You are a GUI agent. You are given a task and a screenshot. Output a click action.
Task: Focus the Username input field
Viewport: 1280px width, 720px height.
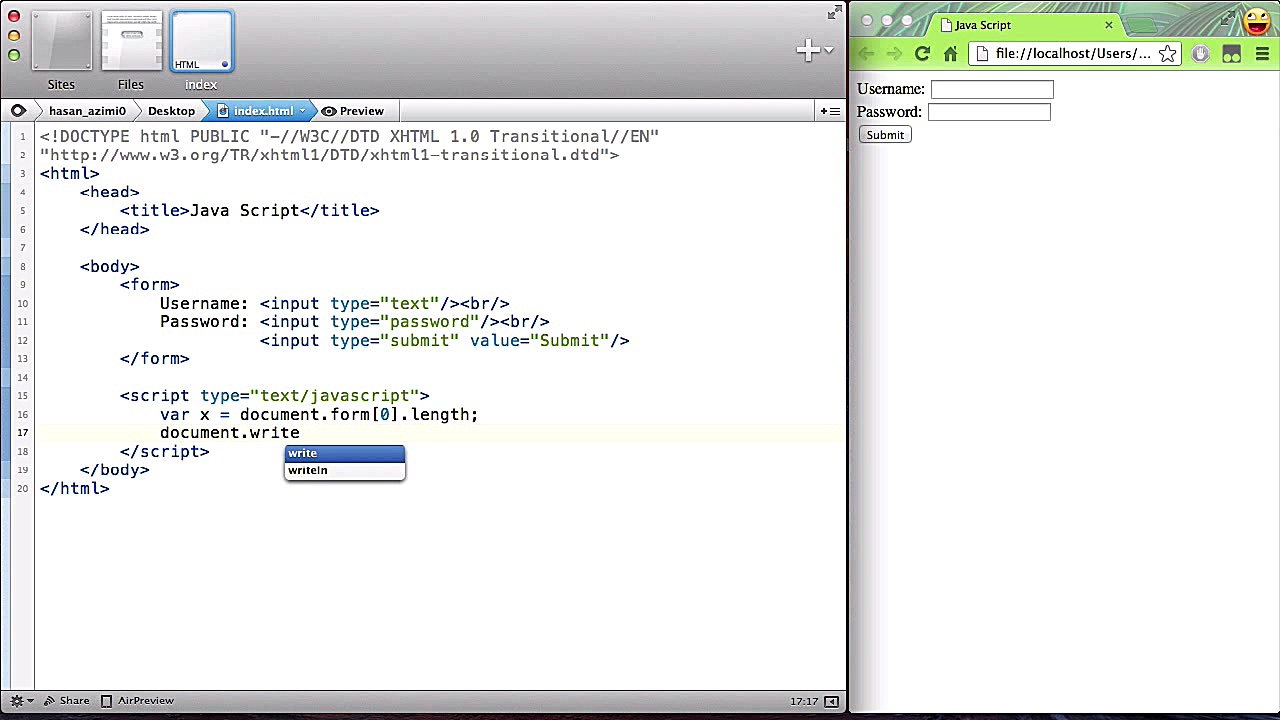[x=992, y=90]
